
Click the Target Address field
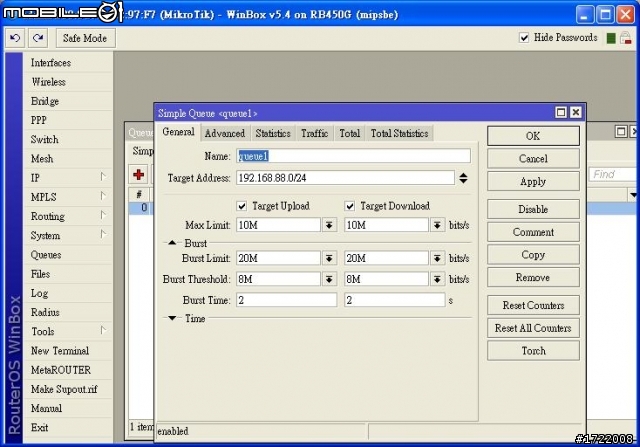pos(345,178)
